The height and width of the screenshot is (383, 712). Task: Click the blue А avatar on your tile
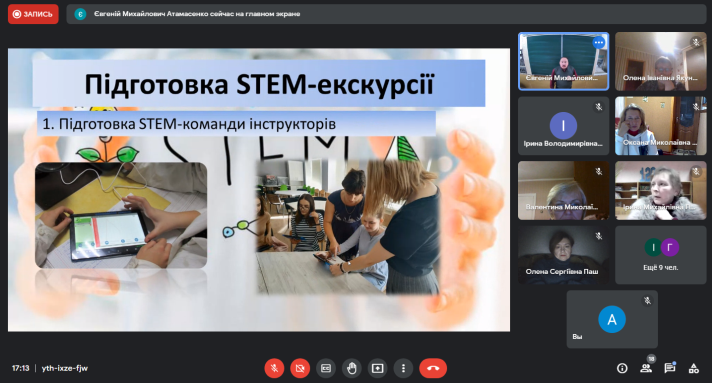(612, 319)
